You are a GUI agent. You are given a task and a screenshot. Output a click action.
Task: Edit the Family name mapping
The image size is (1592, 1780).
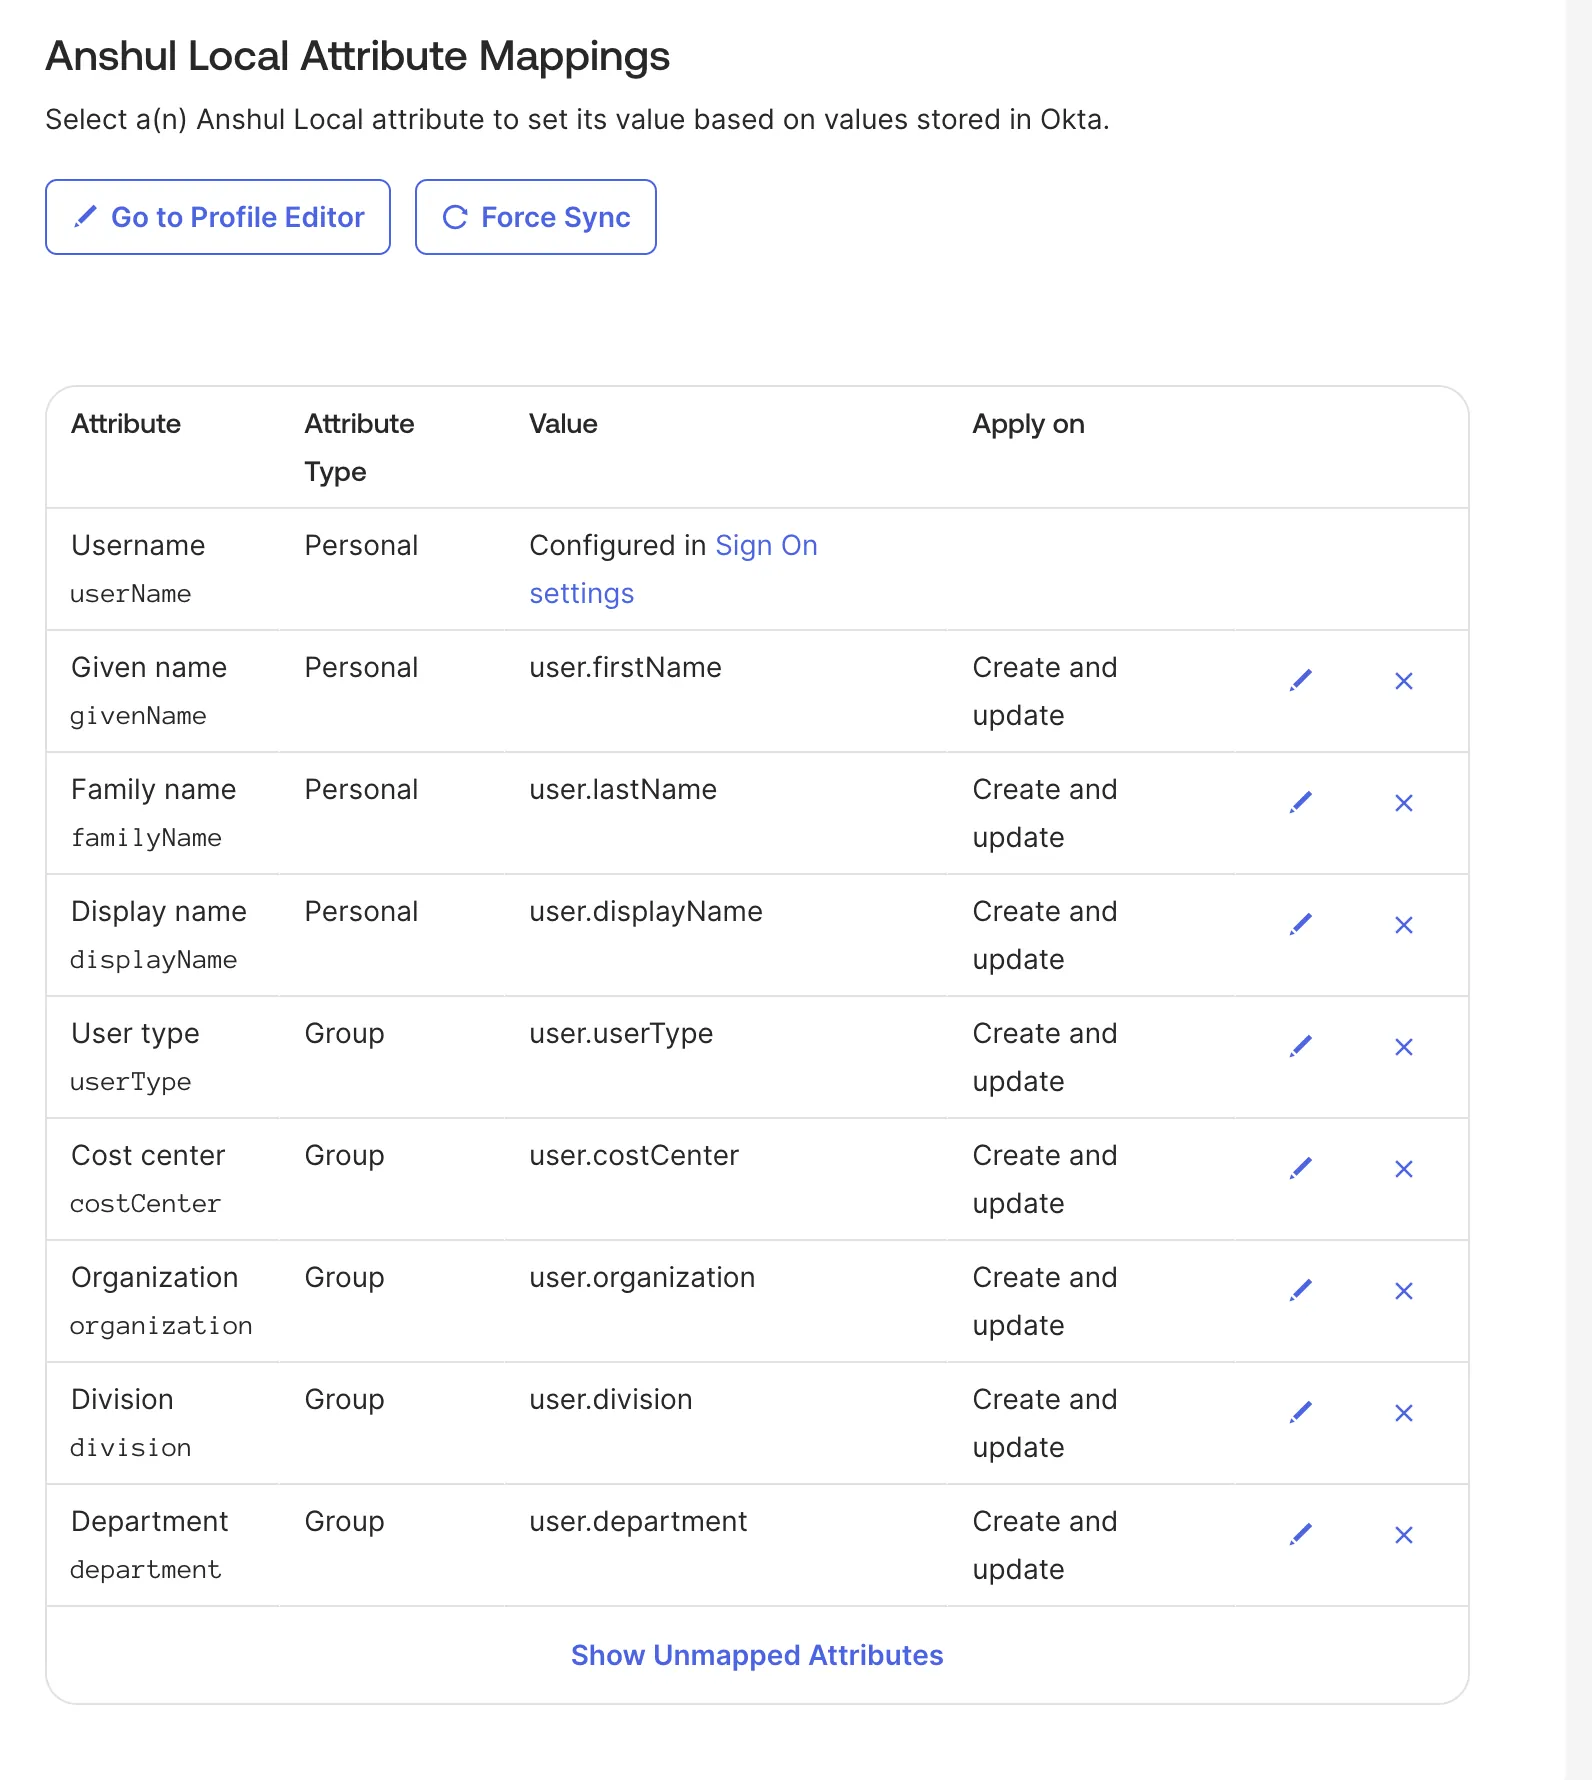[1300, 803]
